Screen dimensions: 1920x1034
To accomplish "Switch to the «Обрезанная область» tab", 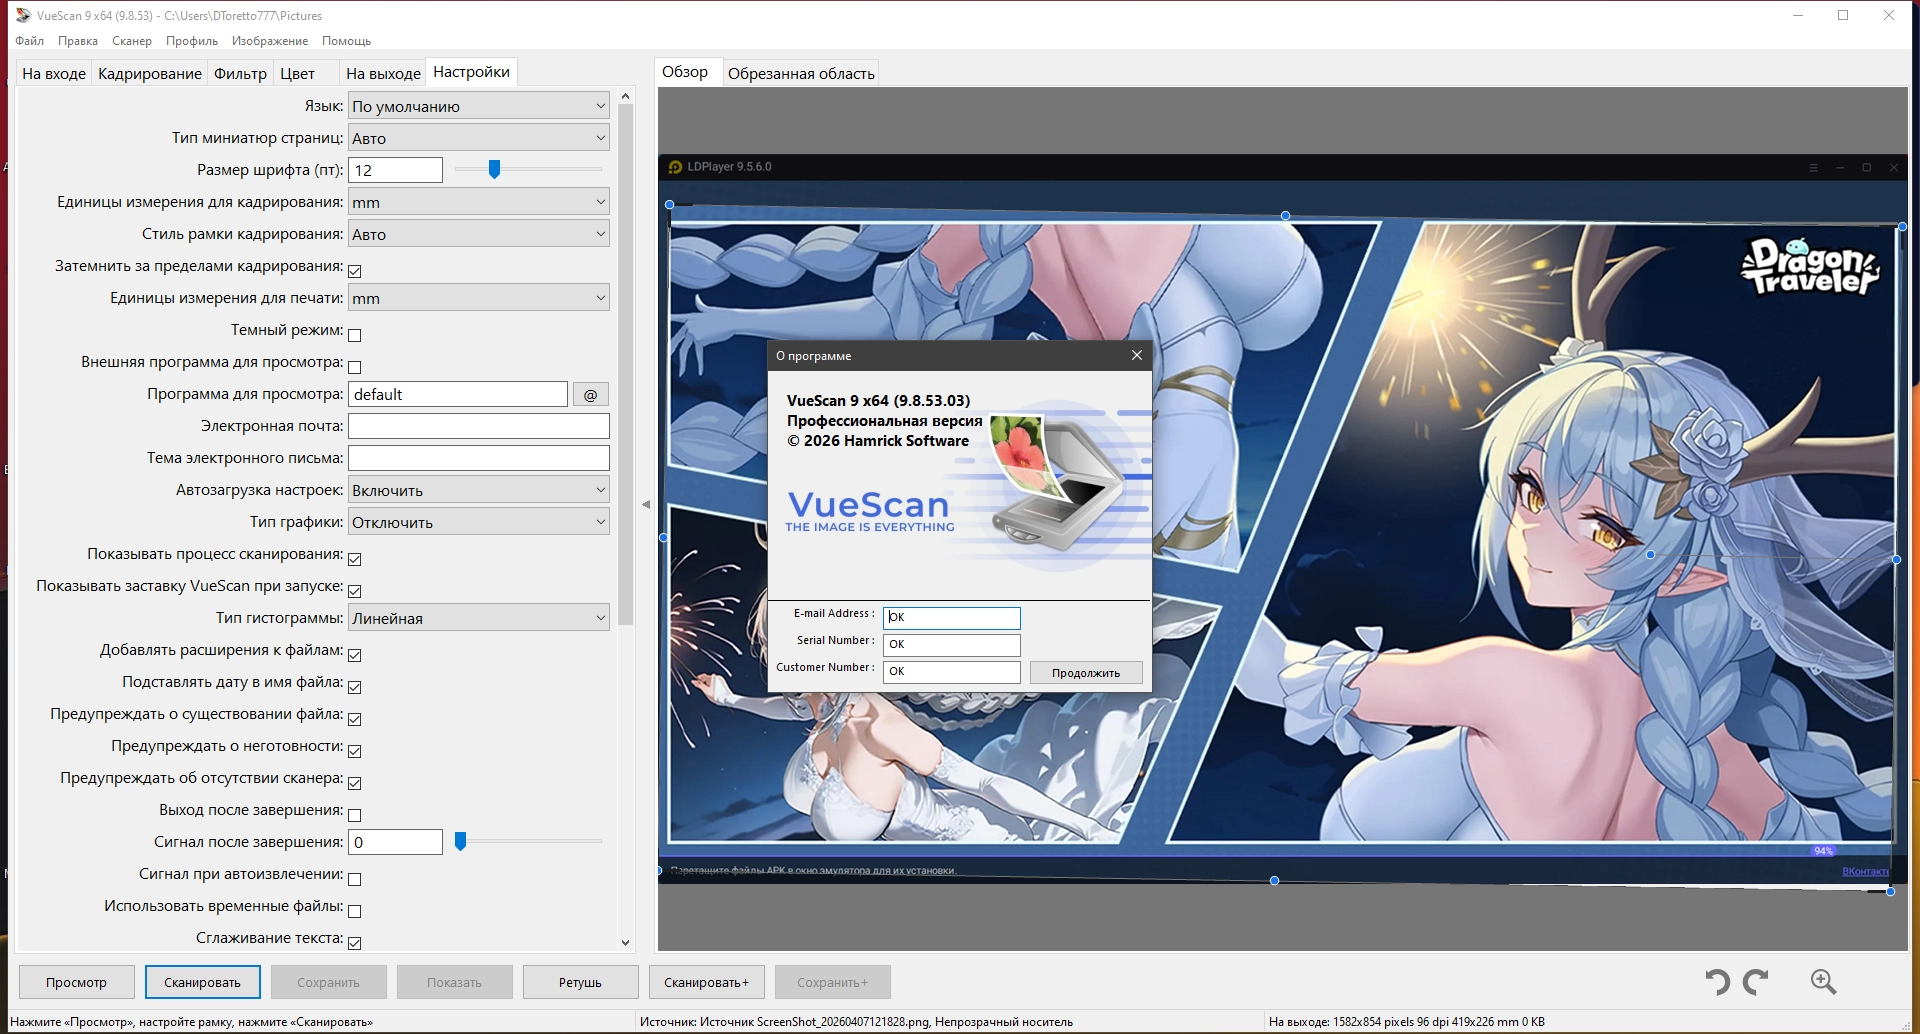I will click(x=801, y=73).
